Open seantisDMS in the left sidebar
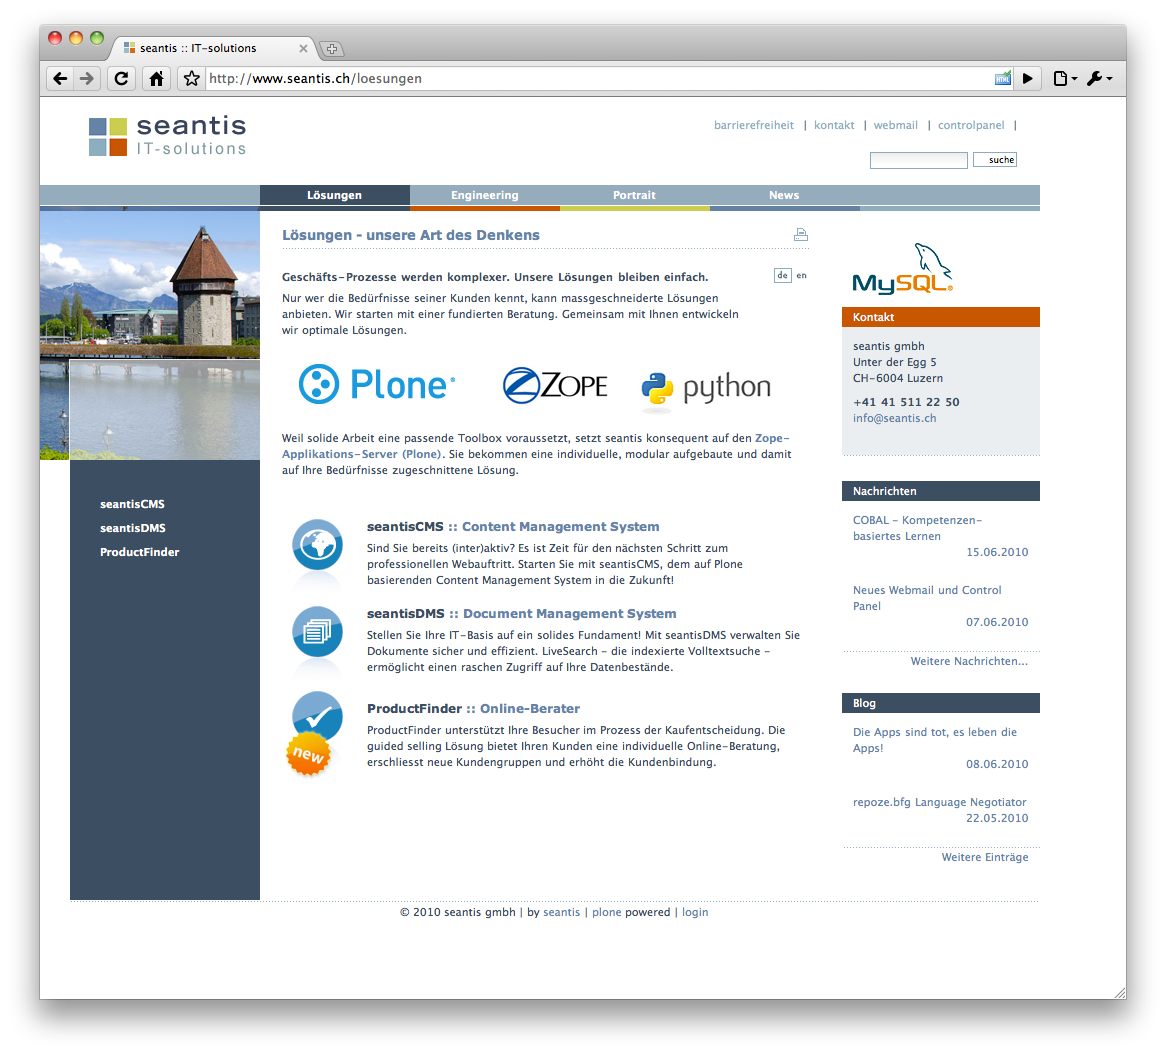 coord(133,528)
